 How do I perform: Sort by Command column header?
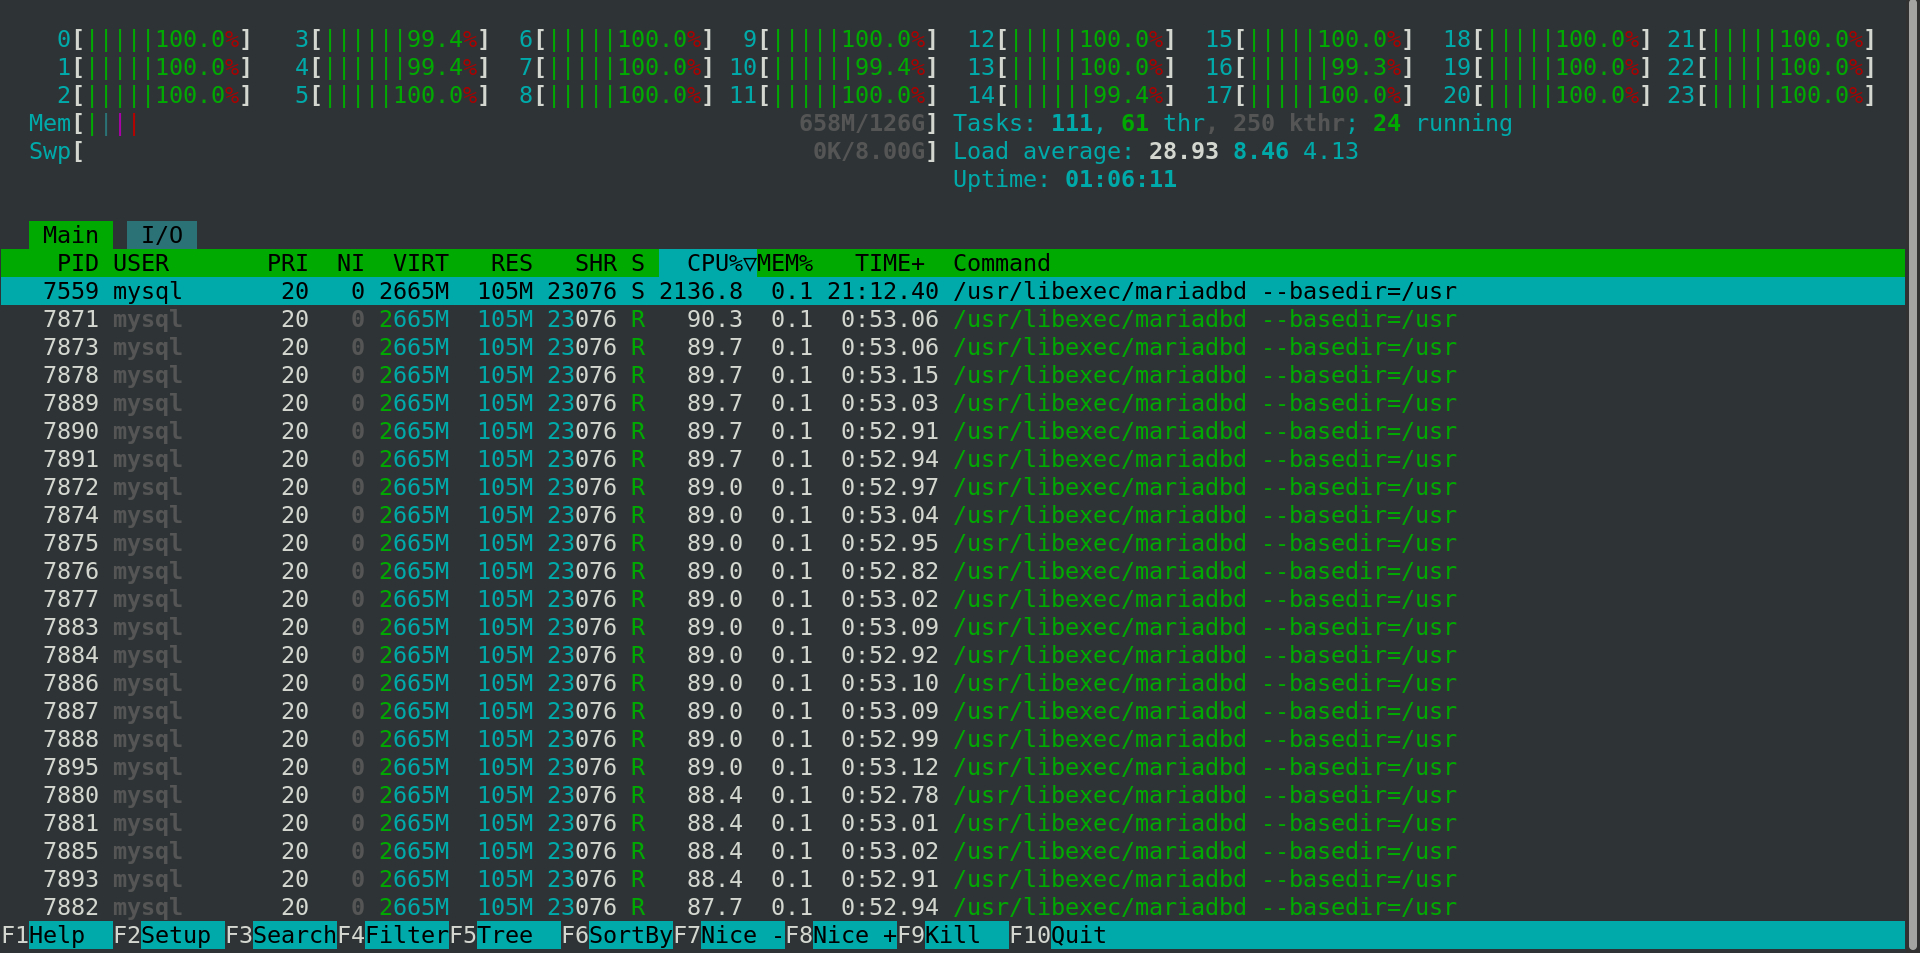click(1002, 263)
